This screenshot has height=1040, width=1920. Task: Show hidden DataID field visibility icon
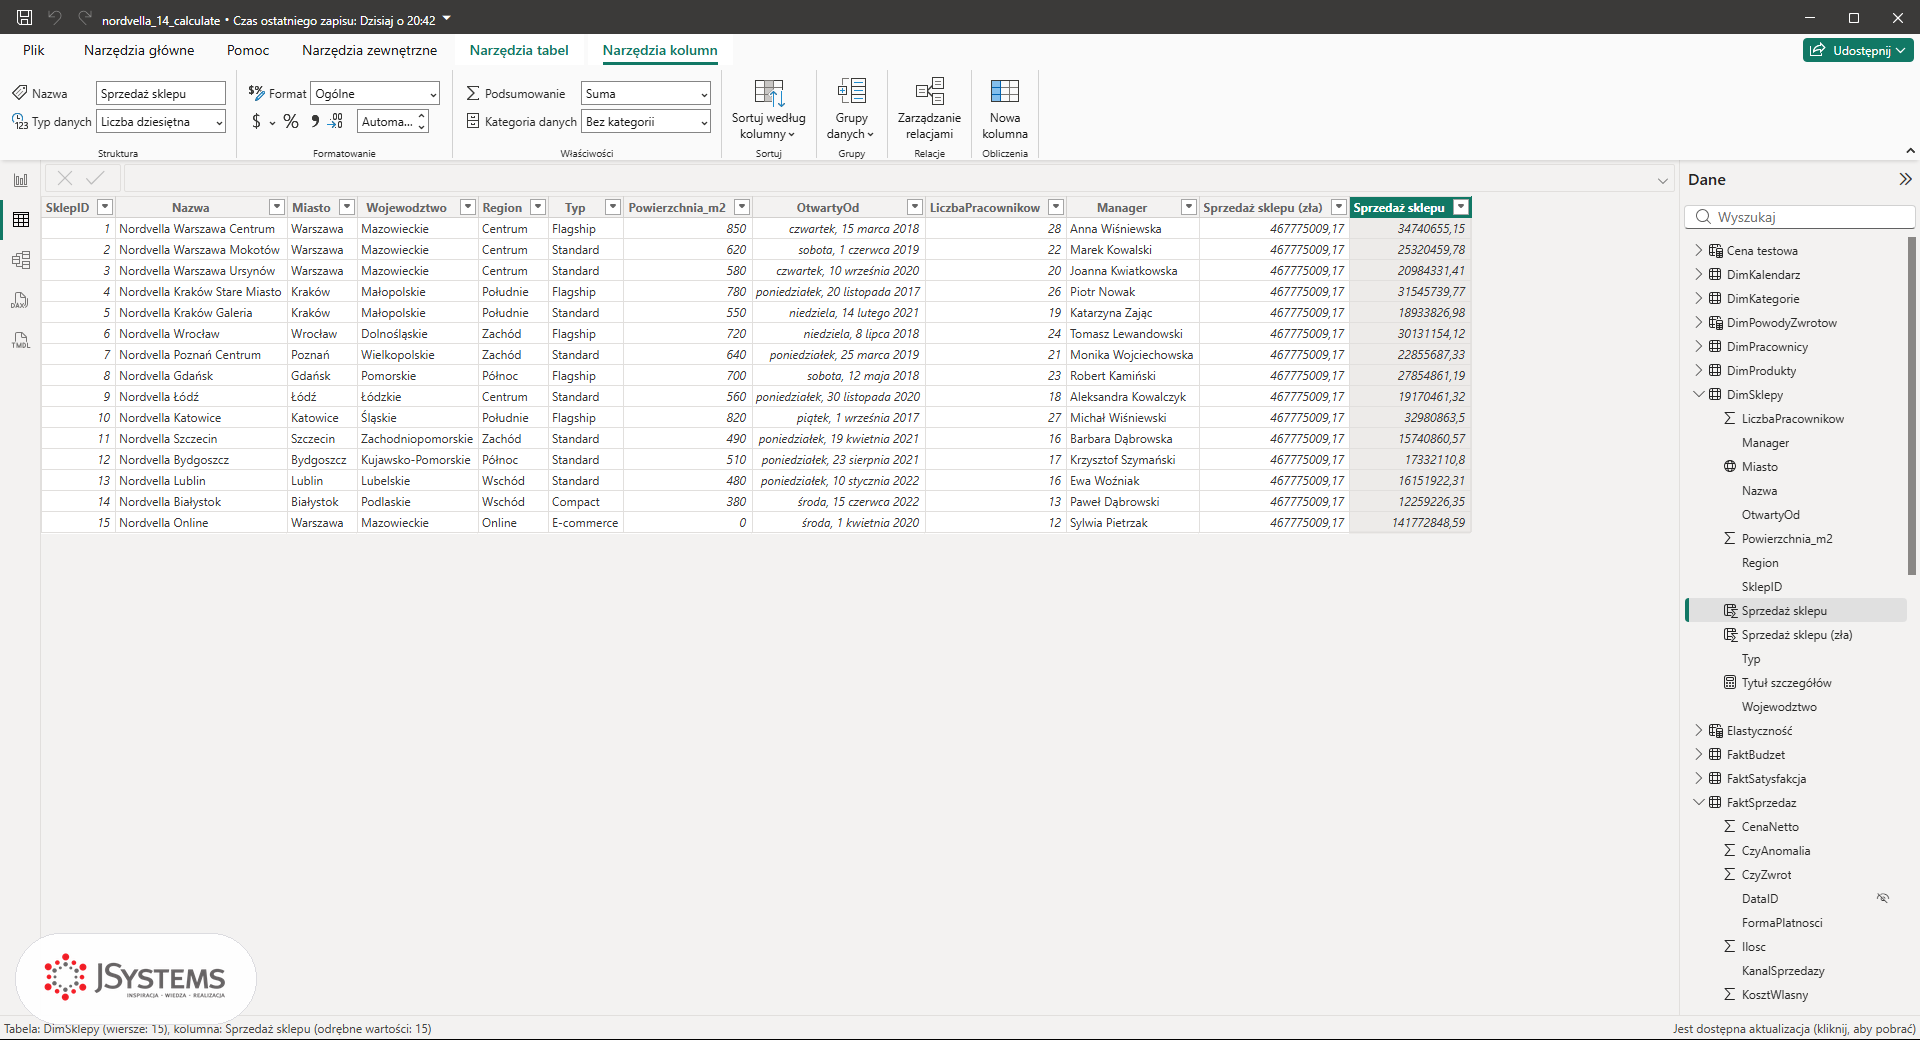pyautogui.click(x=1883, y=898)
